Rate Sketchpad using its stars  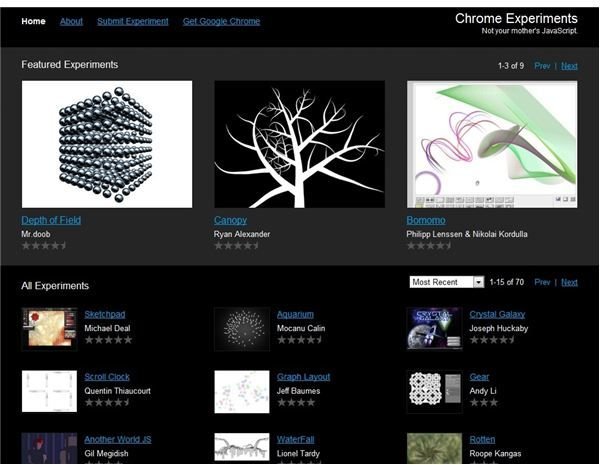pos(108,340)
